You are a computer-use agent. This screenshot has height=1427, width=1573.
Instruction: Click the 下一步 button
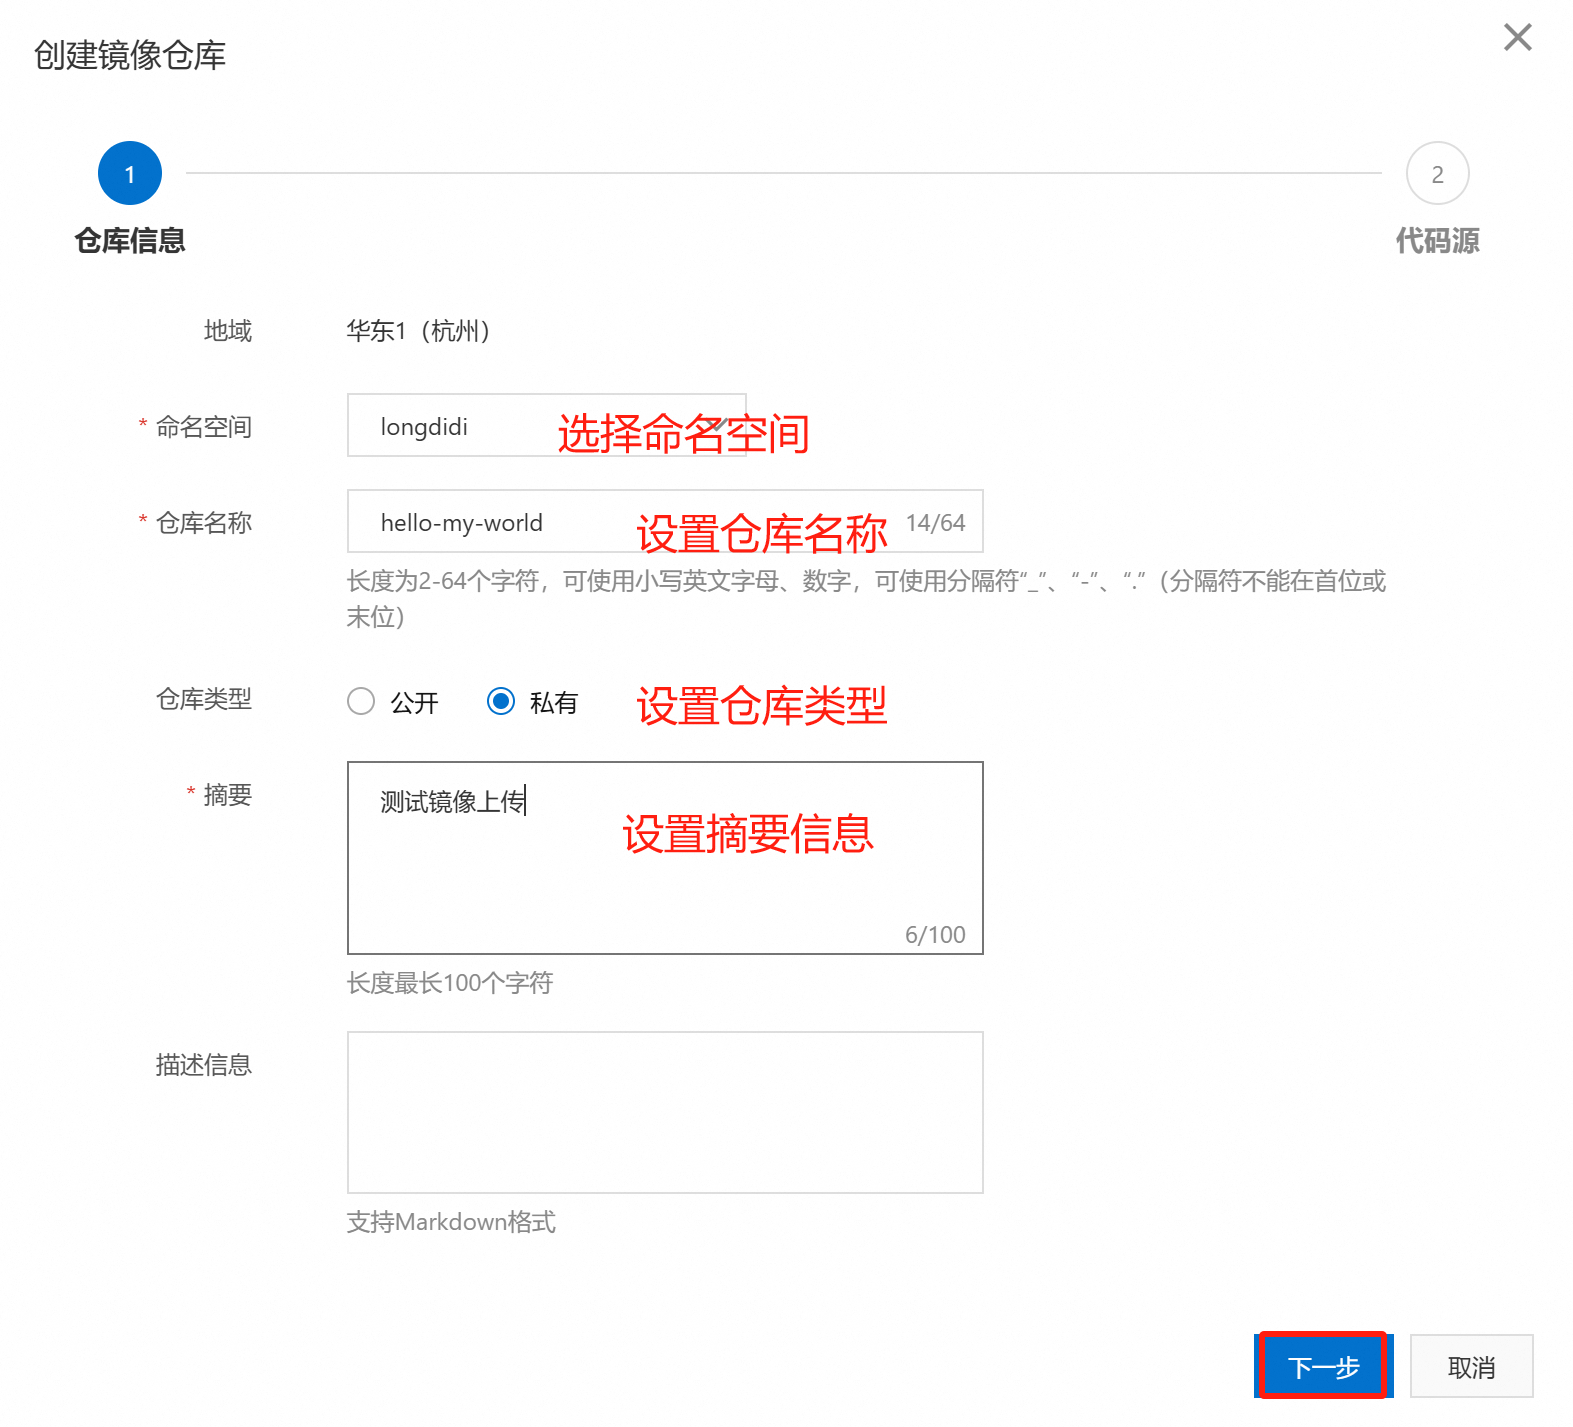coord(1323,1366)
